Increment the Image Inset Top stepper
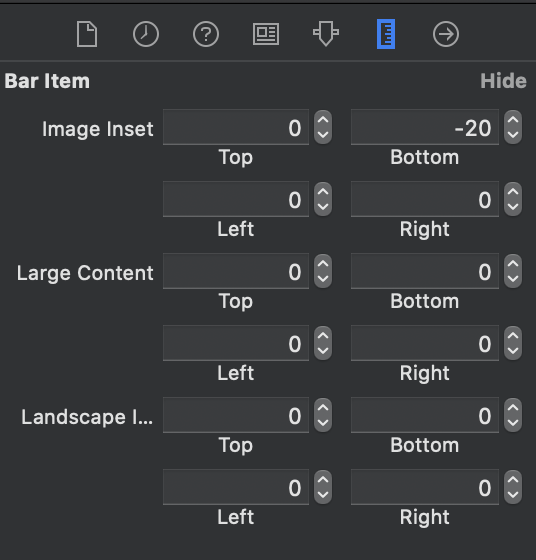This screenshot has height=560, width=536. tap(323, 120)
